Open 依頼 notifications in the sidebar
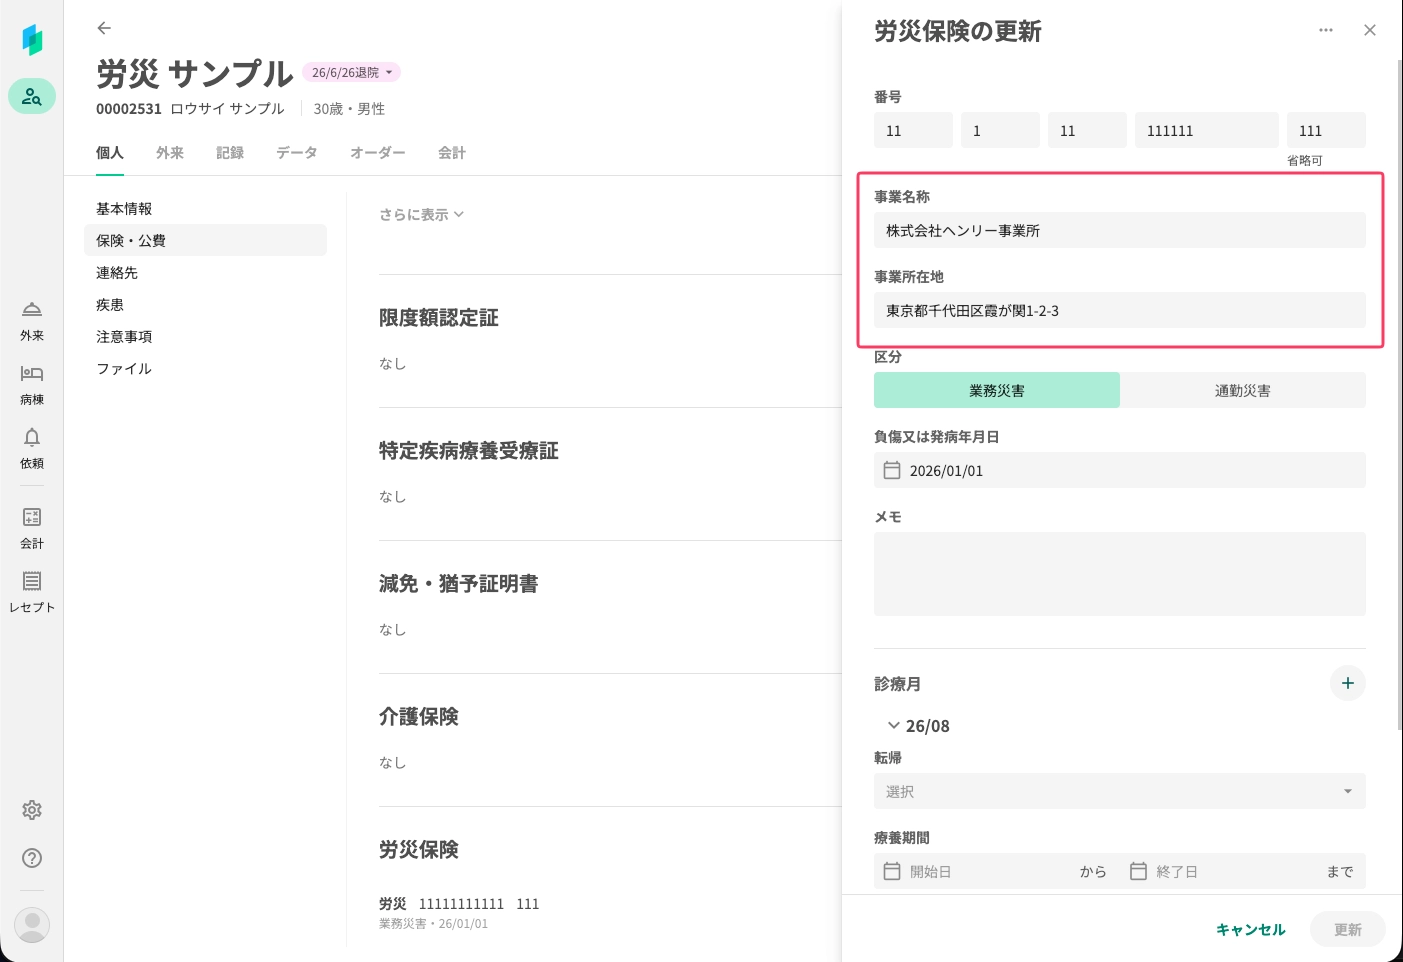1403x962 pixels. (32, 449)
